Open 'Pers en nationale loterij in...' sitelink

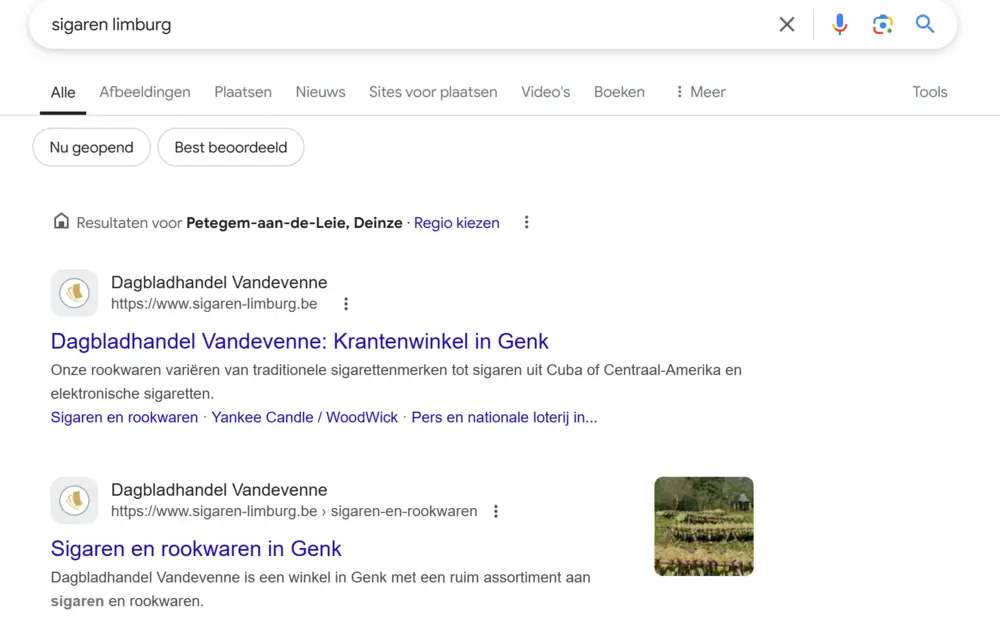[504, 417]
